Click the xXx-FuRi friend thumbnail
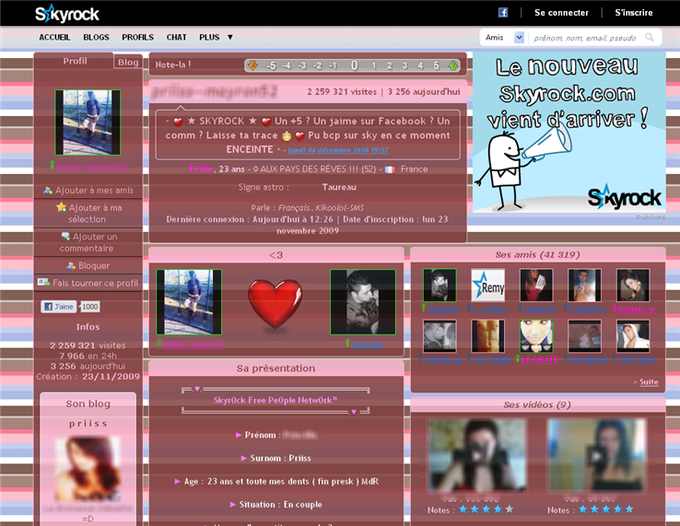Viewport: 680px width, 526px height. pyautogui.click(x=488, y=336)
